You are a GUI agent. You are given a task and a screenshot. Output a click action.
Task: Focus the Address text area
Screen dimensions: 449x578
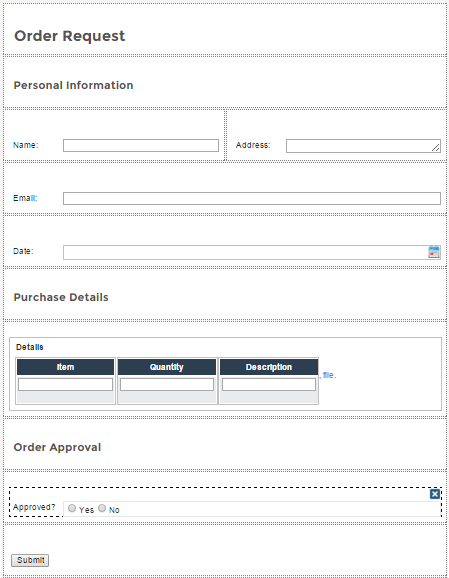(x=363, y=146)
